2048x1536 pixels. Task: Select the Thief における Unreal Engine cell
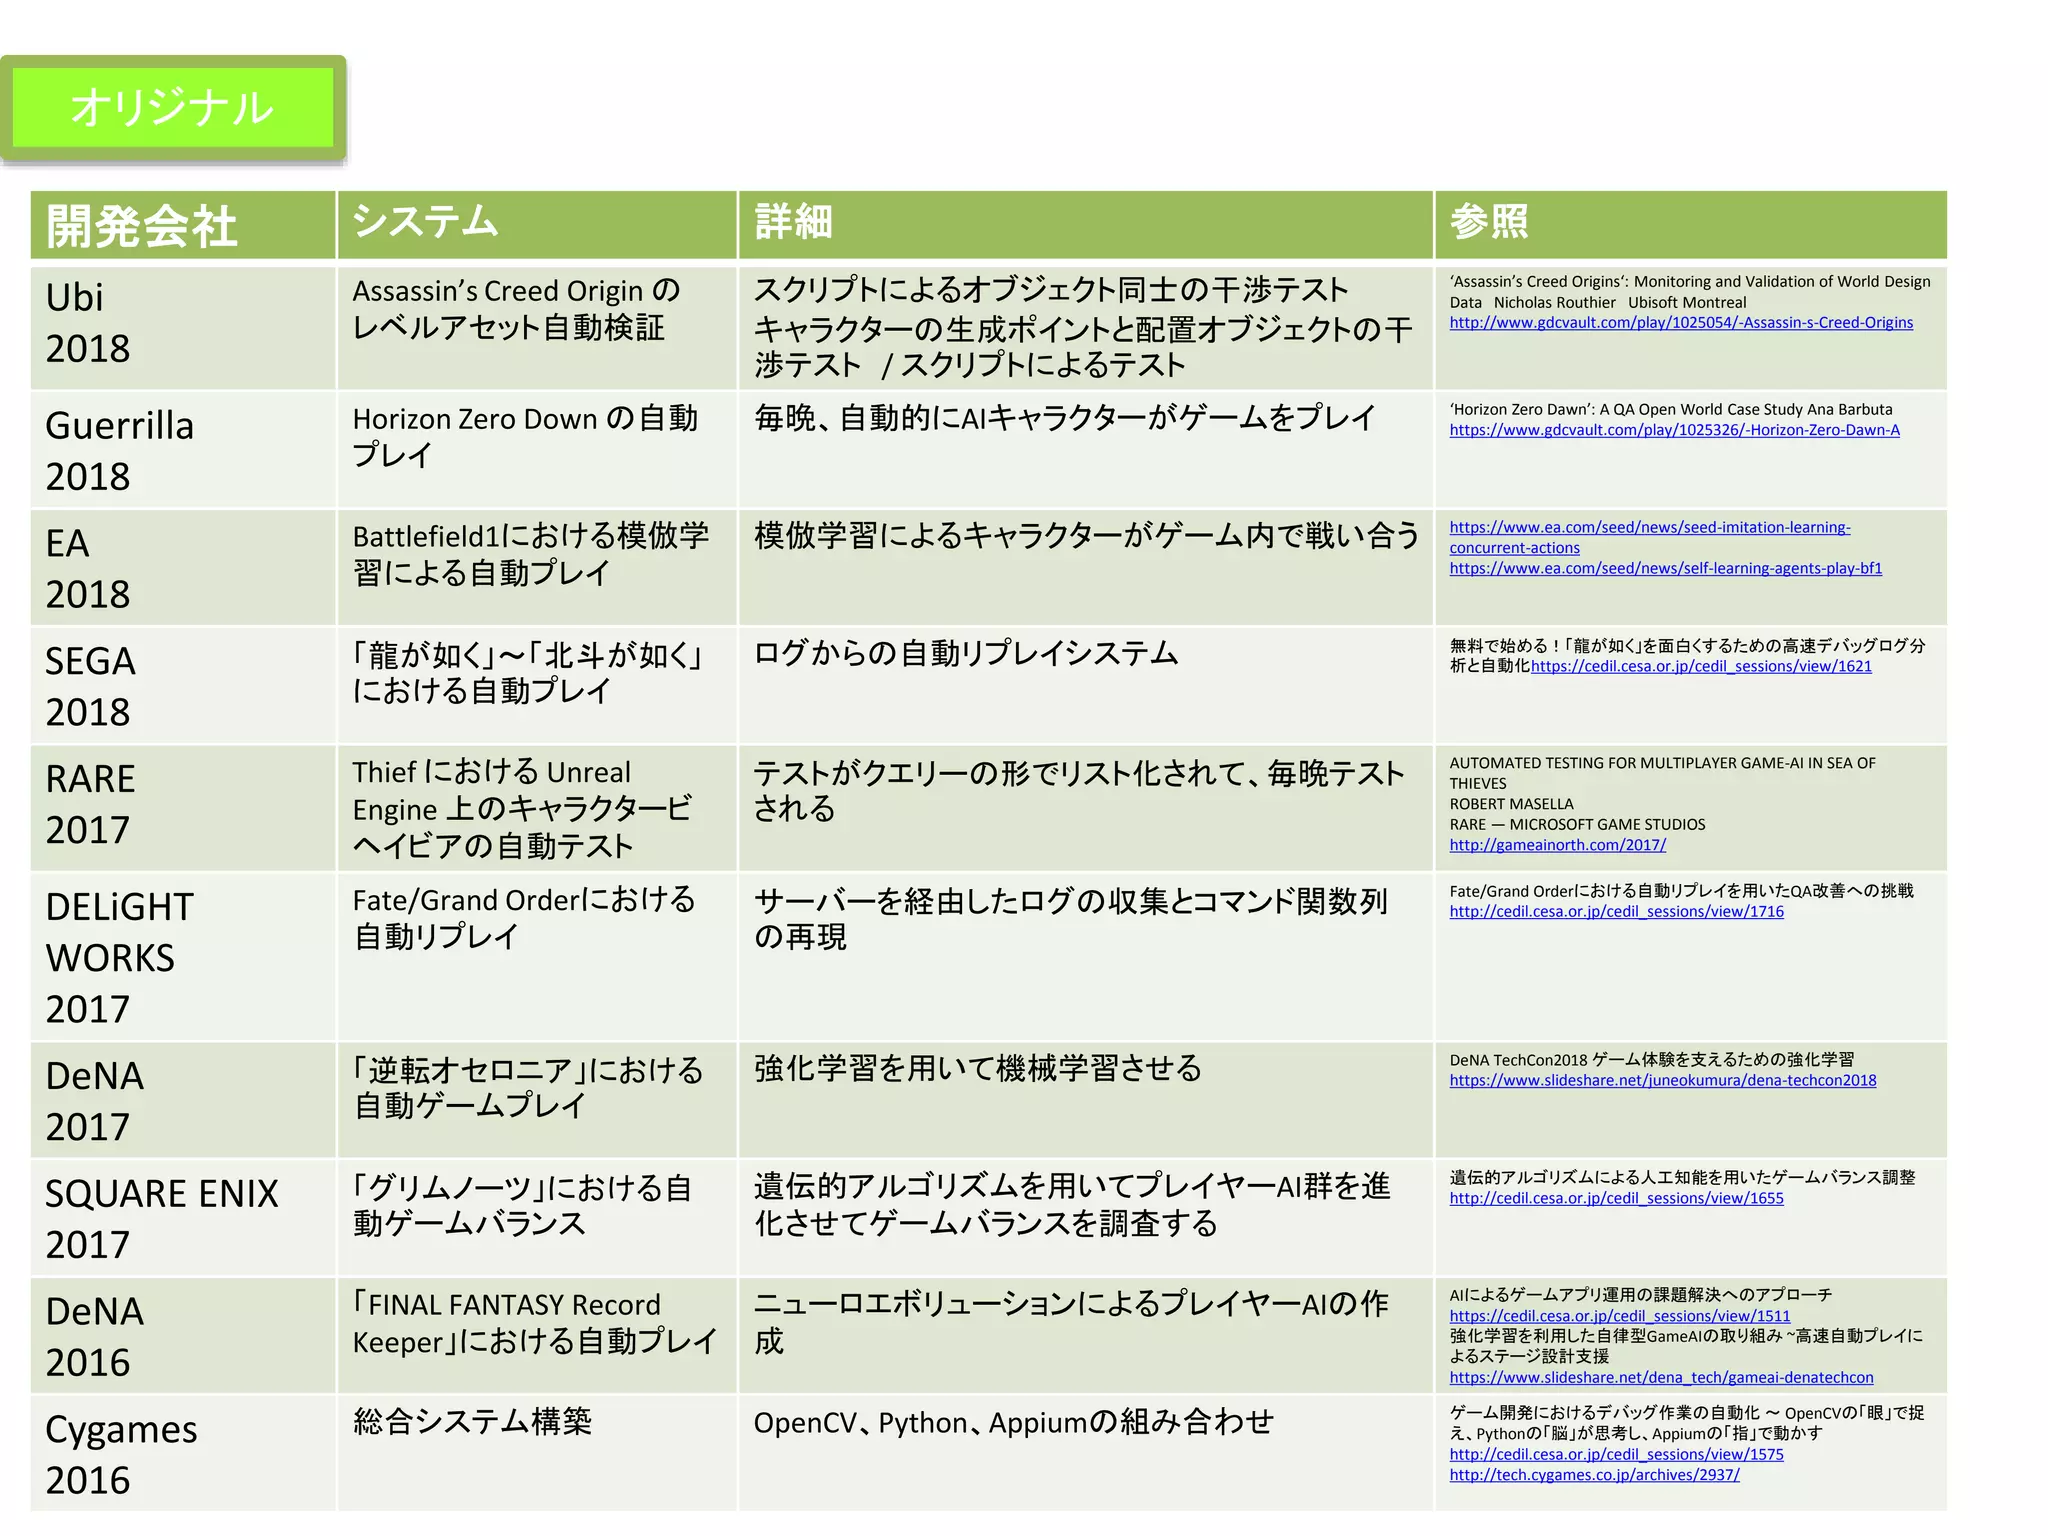click(537, 808)
